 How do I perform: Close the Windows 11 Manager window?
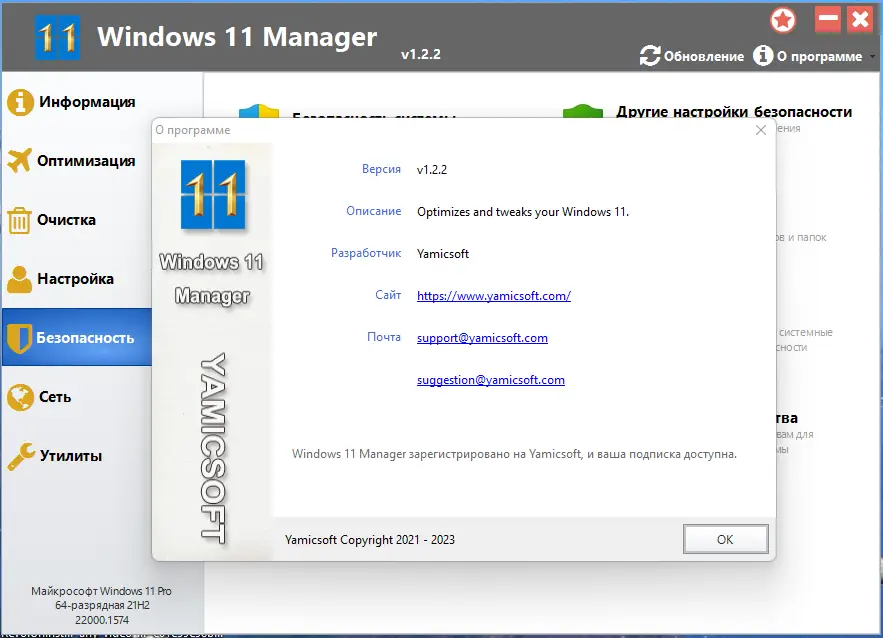click(860, 20)
